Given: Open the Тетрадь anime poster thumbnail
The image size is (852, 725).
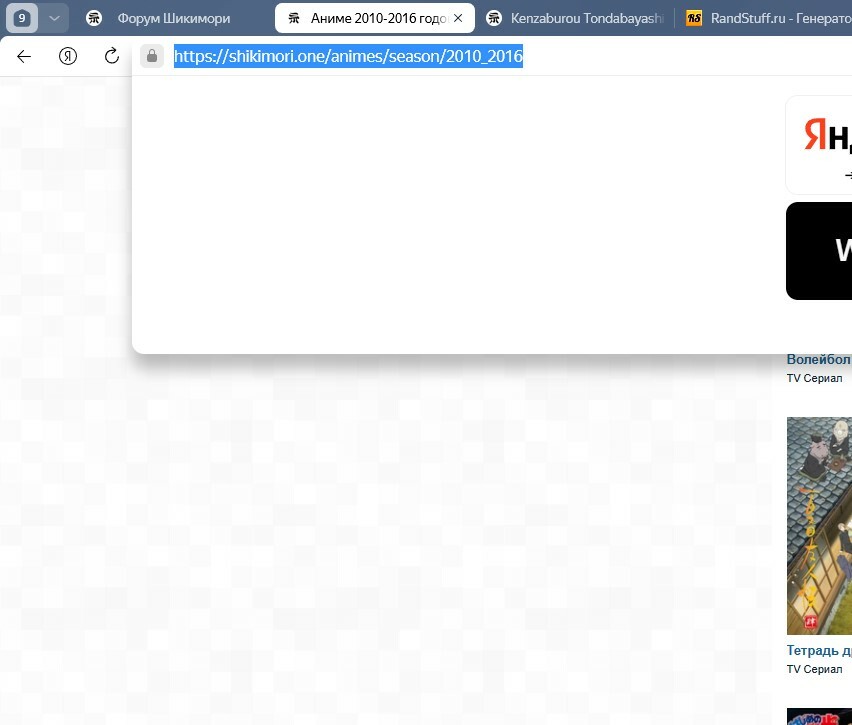Looking at the screenshot, I should (x=819, y=525).
